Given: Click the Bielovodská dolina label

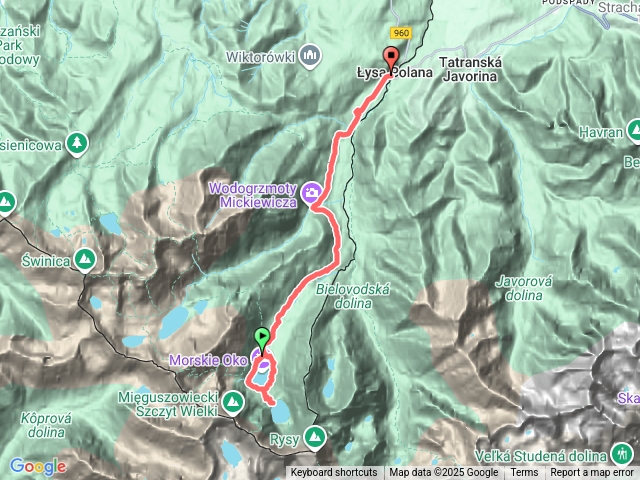Looking at the screenshot, I should tap(353, 296).
